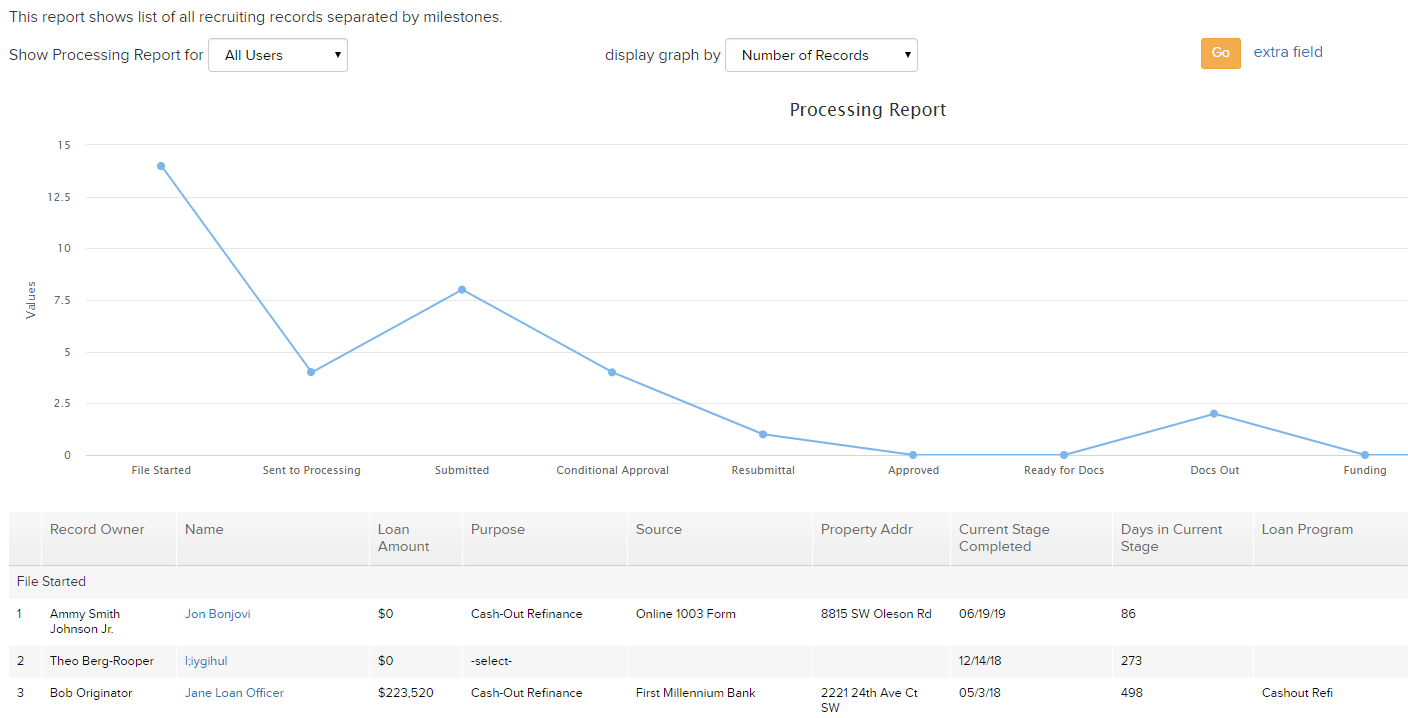Viewport: 1408px width, 718px height.
Task: Select the Docs Out data point
Action: click(x=1214, y=413)
